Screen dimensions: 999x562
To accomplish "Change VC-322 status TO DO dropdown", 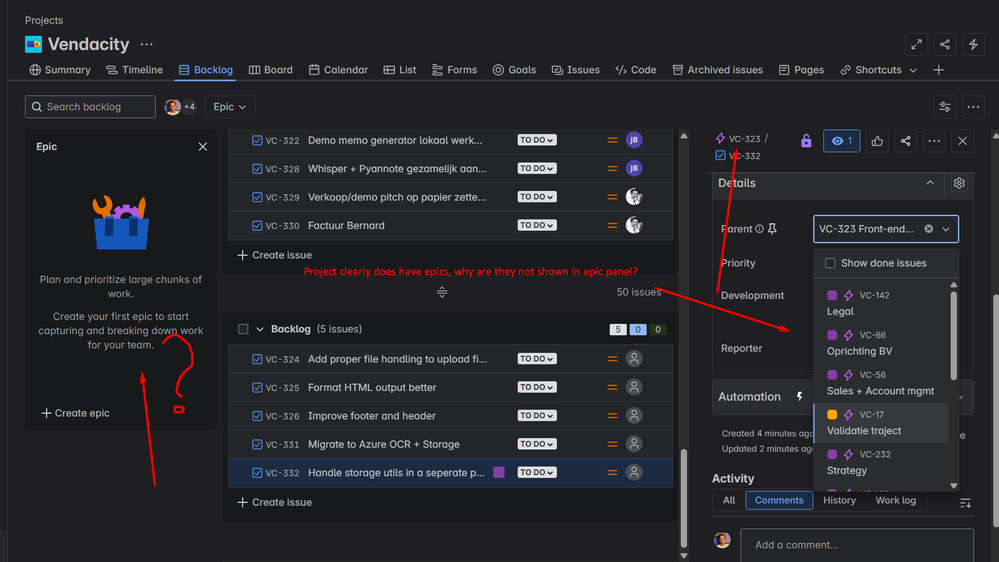I will click(536, 140).
